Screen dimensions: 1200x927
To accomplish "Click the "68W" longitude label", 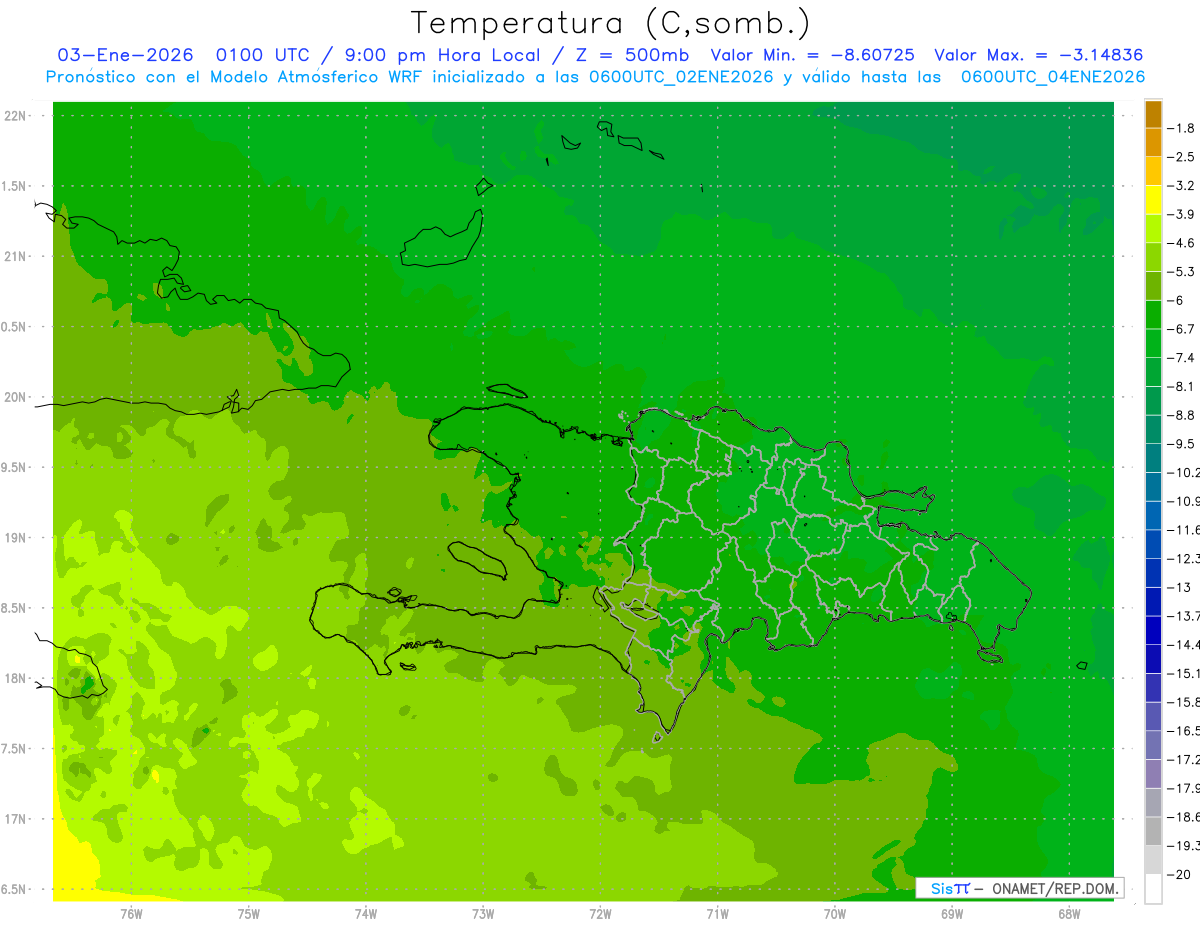I will (1069, 914).
